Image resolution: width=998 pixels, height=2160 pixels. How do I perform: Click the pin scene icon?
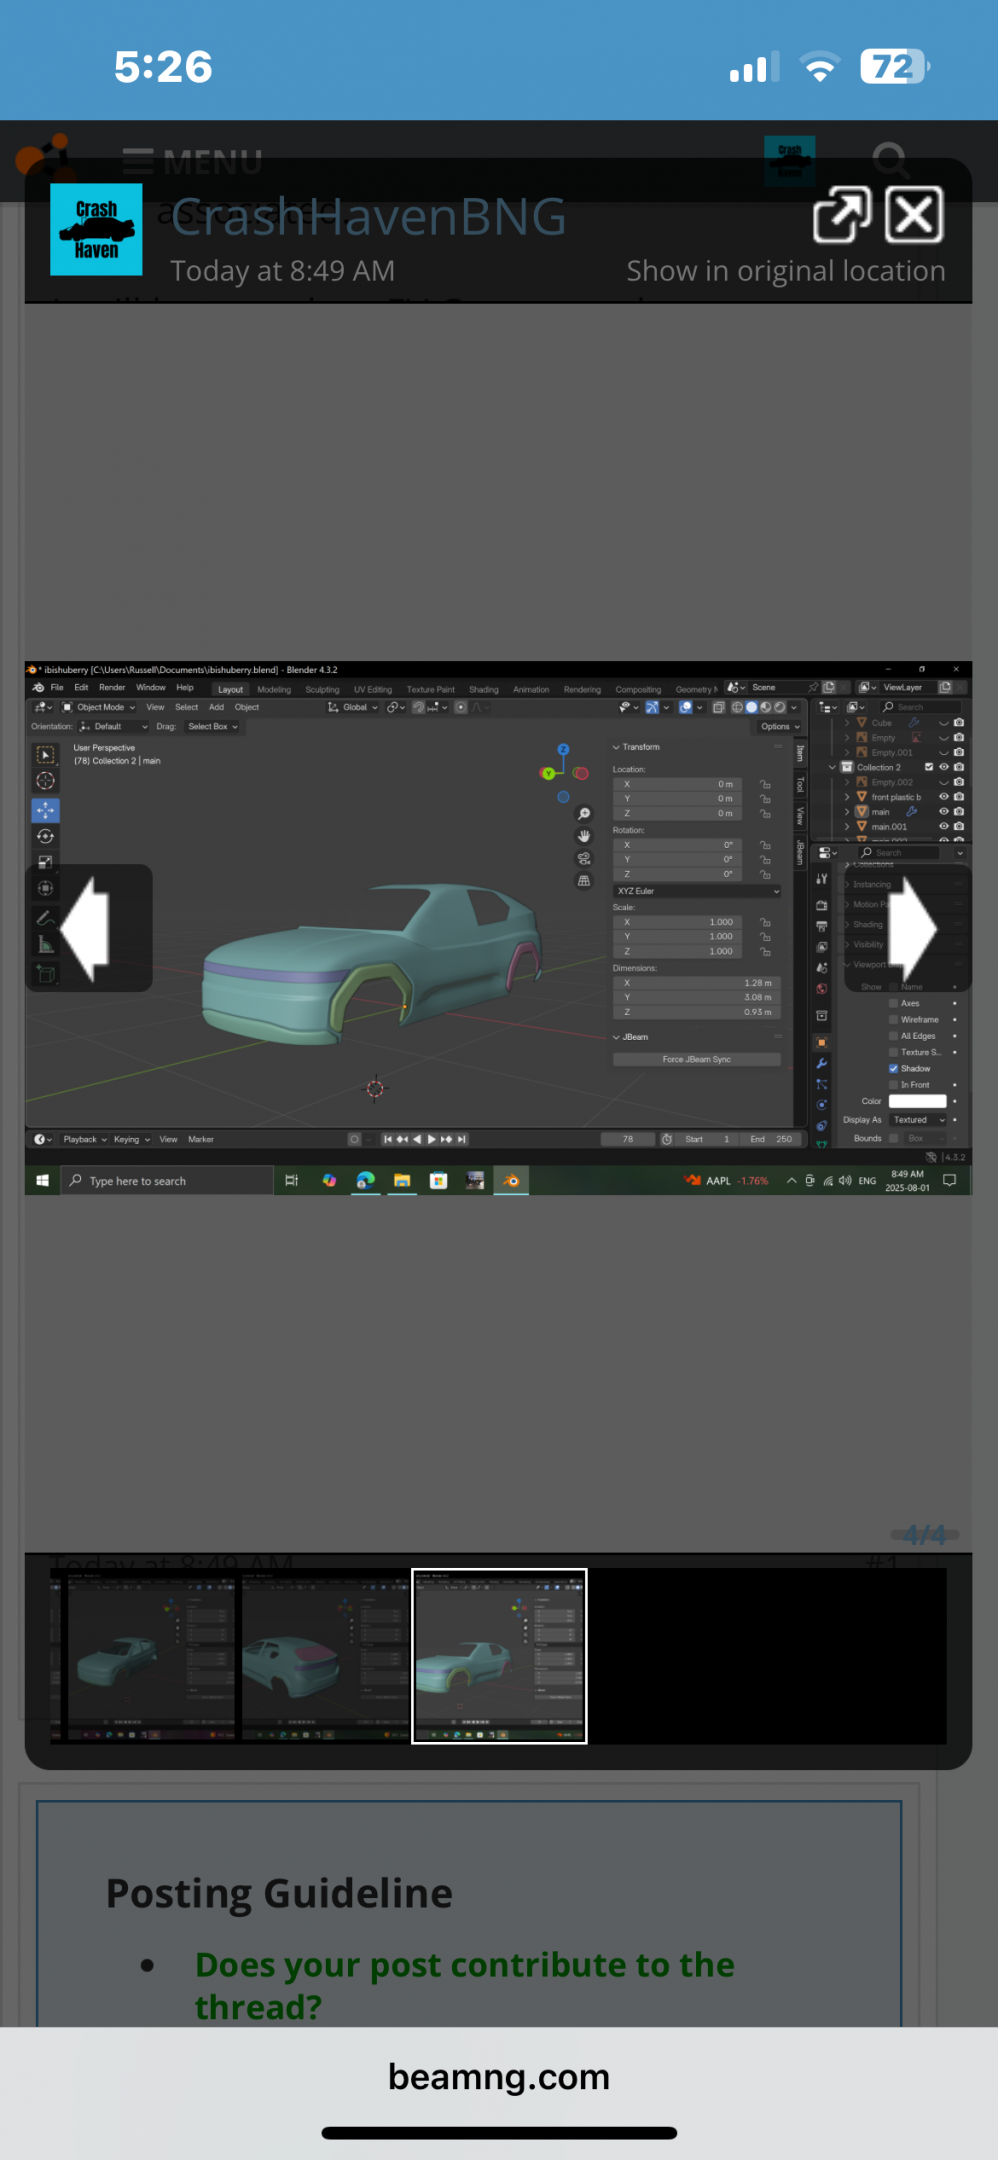[813, 688]
